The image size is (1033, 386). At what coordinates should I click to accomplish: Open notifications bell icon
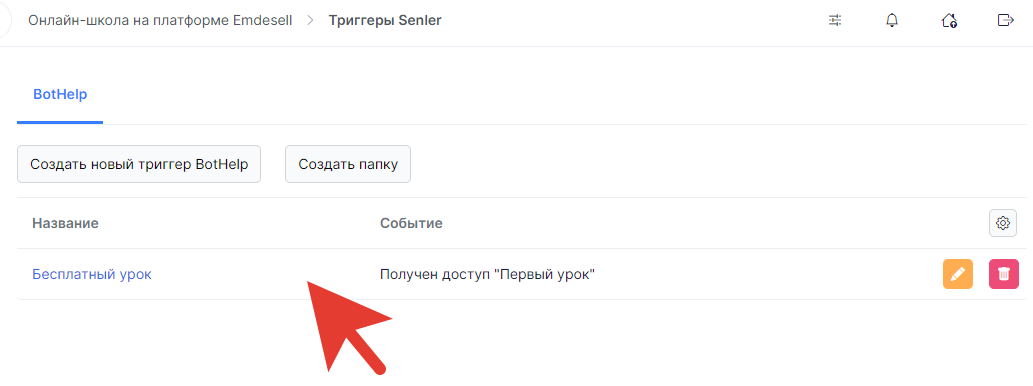coord(892,20)
